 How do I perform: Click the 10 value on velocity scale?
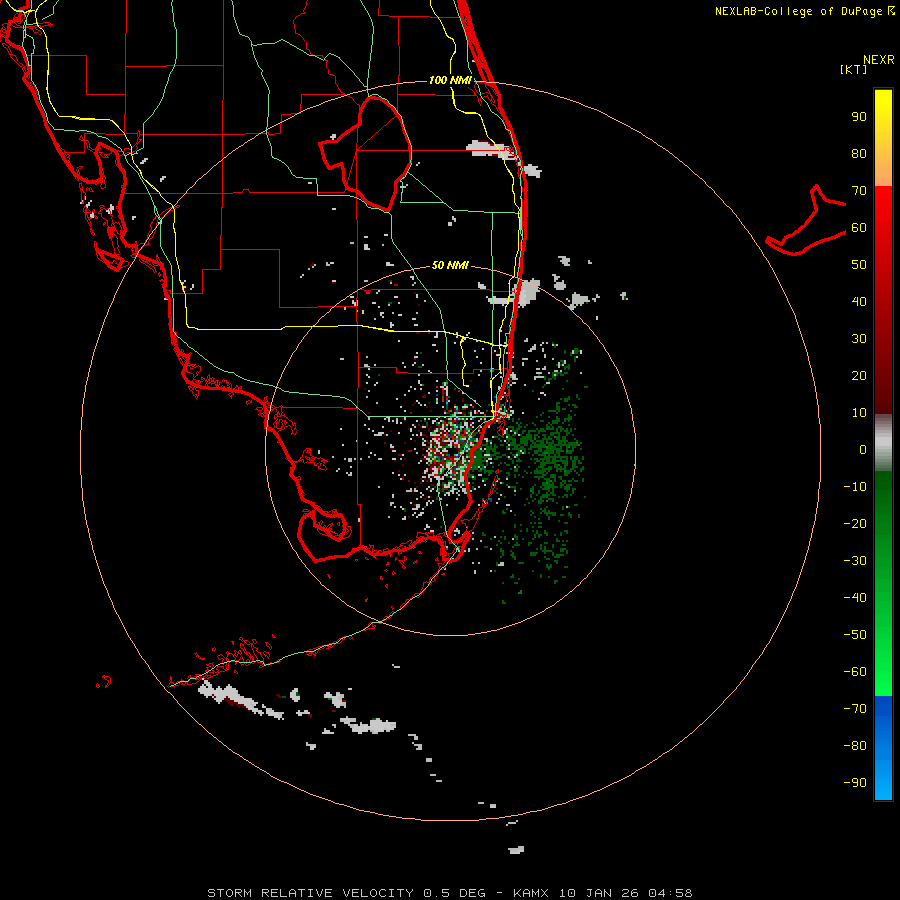point(859,413)
